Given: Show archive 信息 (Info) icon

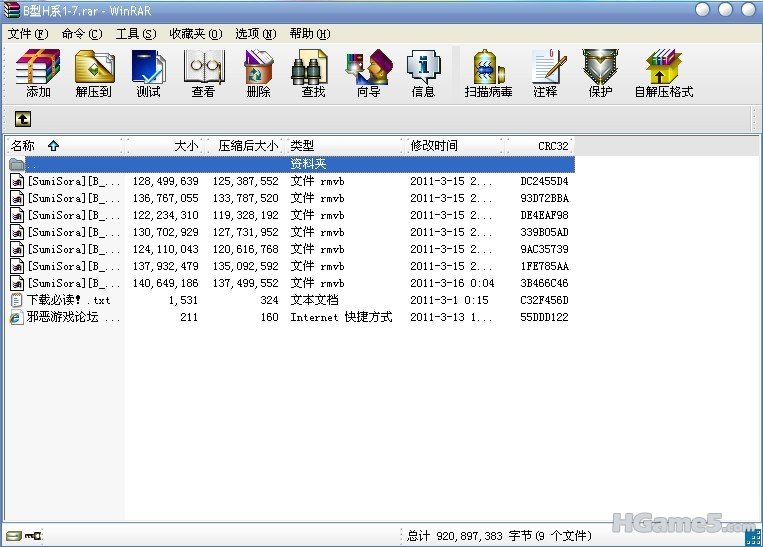Looking at the screenshot, I should click(423, 73).
